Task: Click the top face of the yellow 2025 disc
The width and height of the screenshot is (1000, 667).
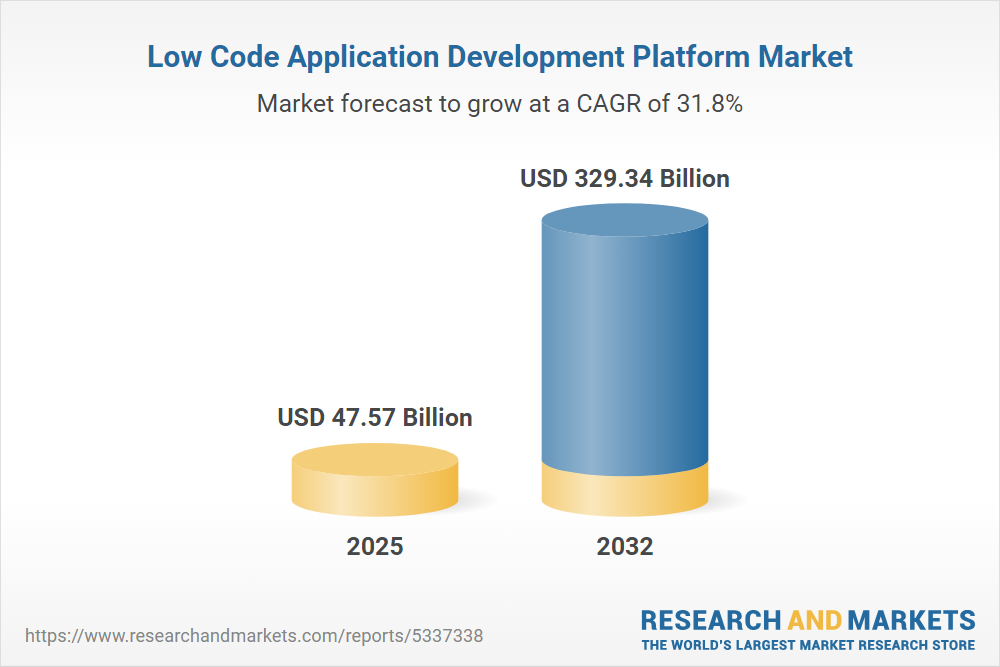Action: pos(375,460)
